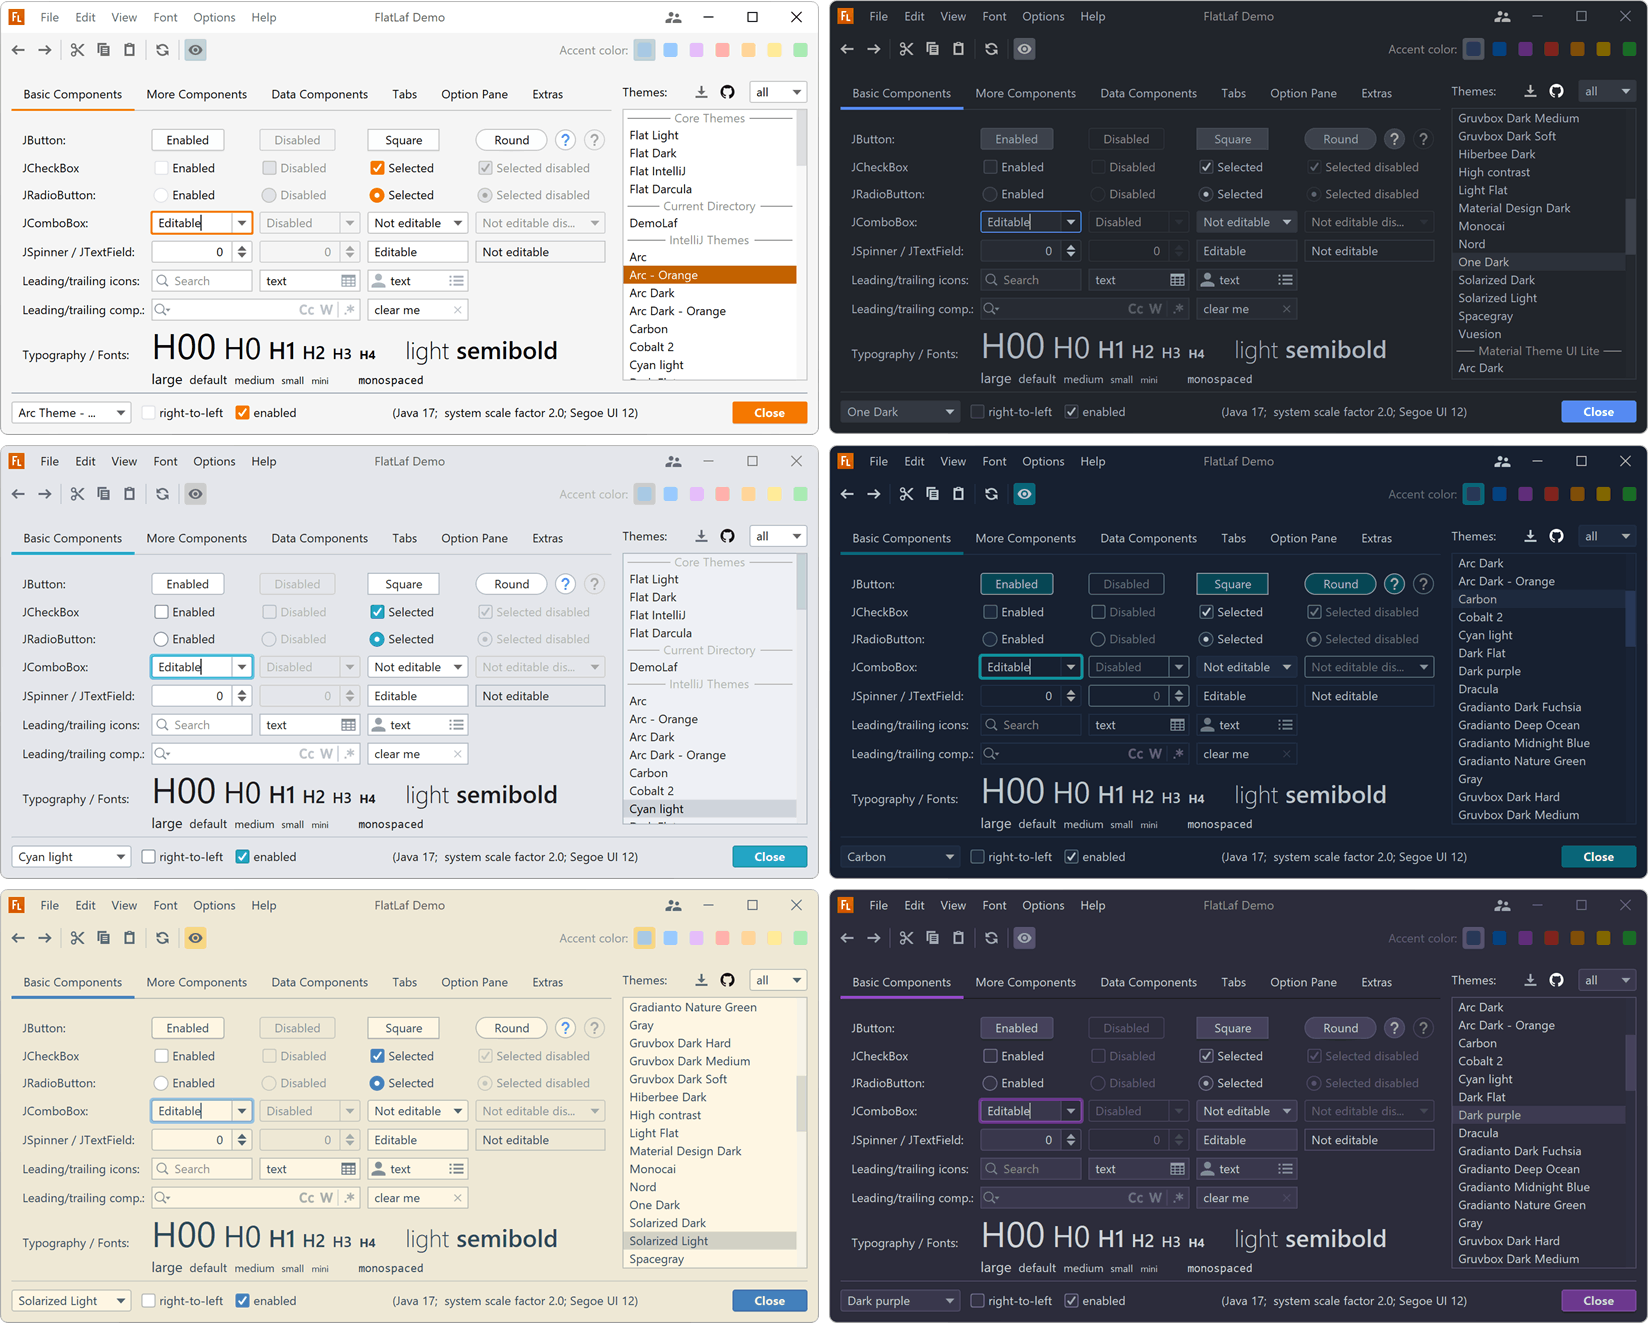Viewport: 1648px width, 1323px height.
Task: Click the Round button in Basic Components
Action: pyautogui.click(x=511, y=139)
